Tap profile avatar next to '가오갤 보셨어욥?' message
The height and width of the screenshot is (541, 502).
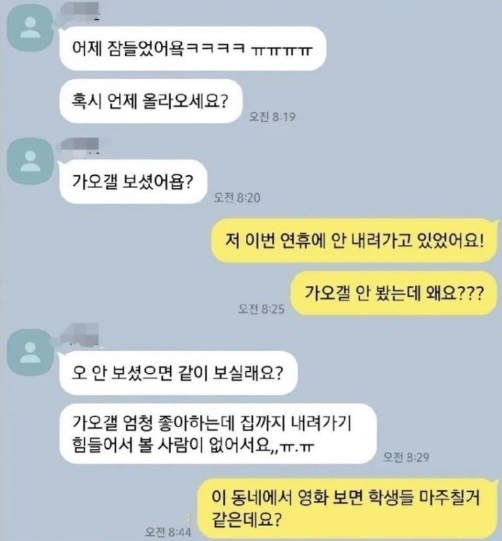(30, 161)
